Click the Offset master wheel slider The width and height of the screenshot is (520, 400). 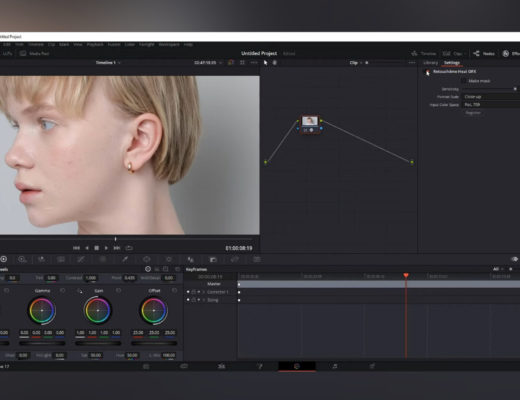point(154,343)
